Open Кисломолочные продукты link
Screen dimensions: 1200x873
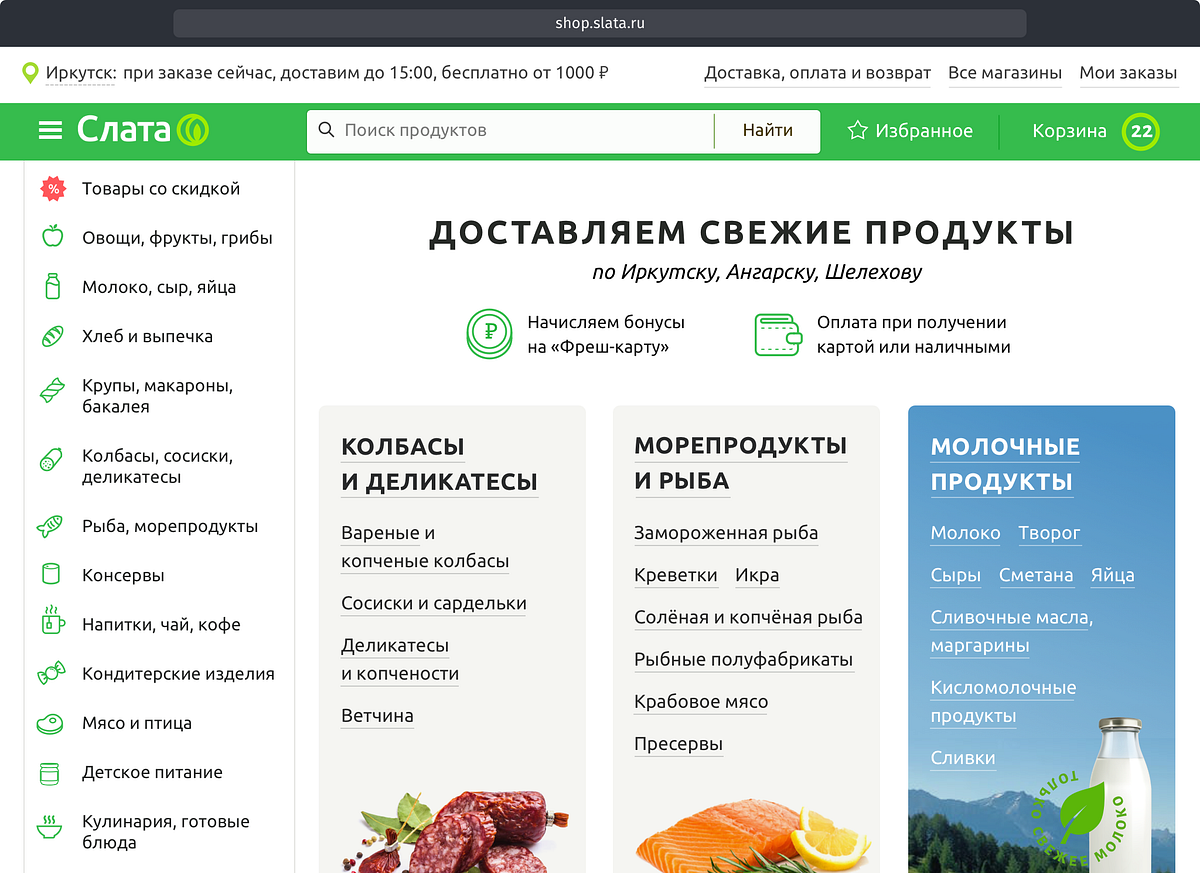tap(1003, 702)
